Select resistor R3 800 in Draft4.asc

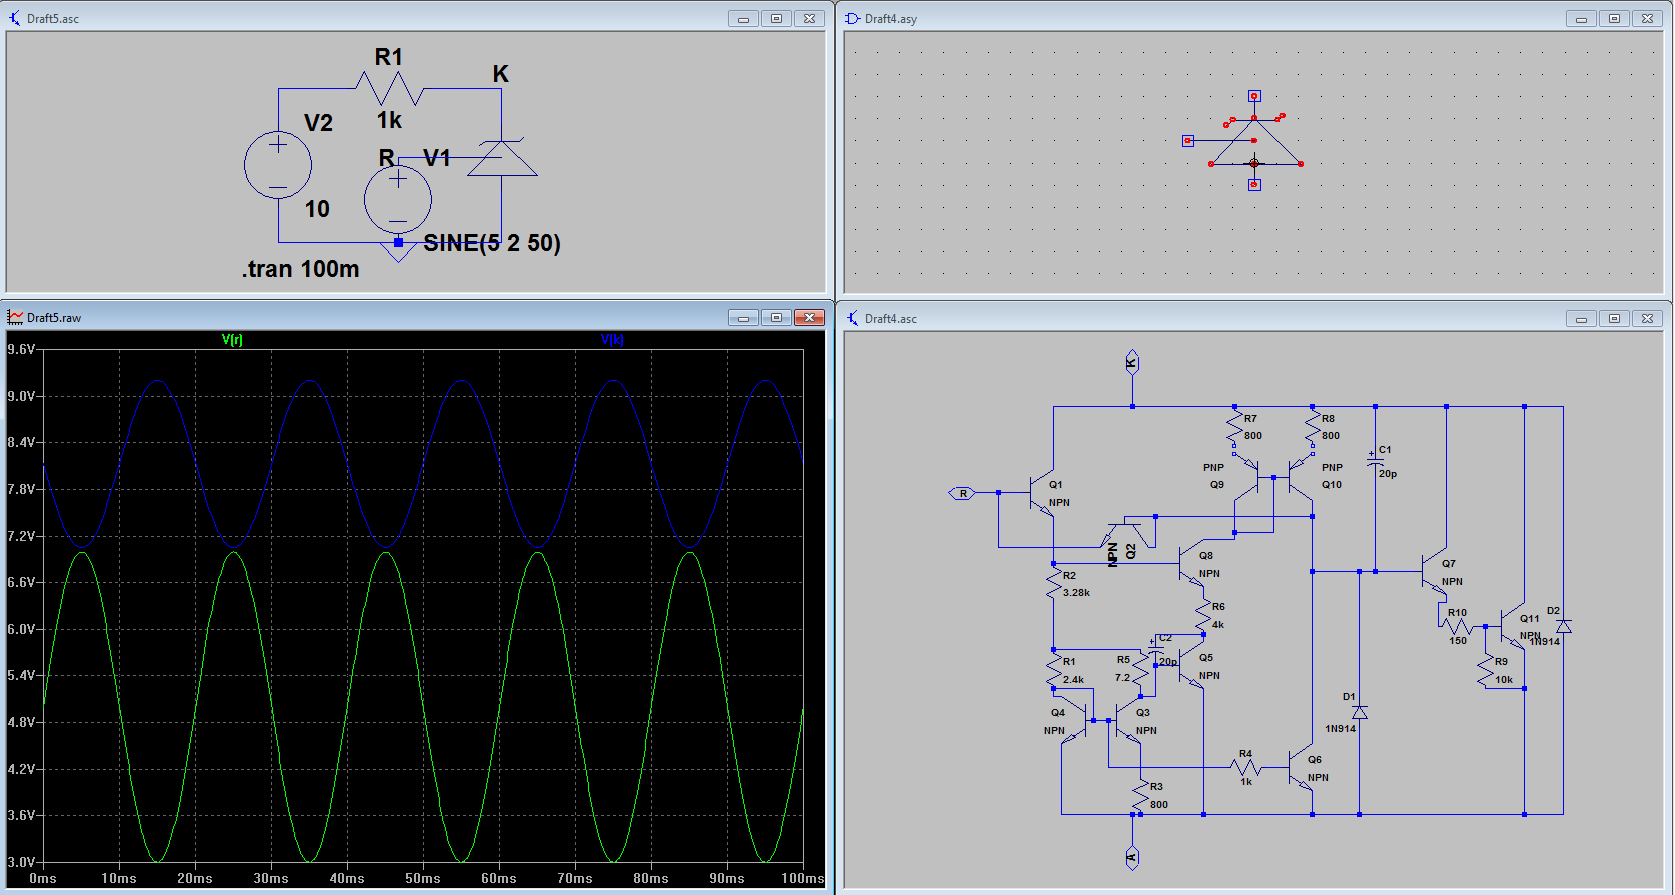(1141, 795)
